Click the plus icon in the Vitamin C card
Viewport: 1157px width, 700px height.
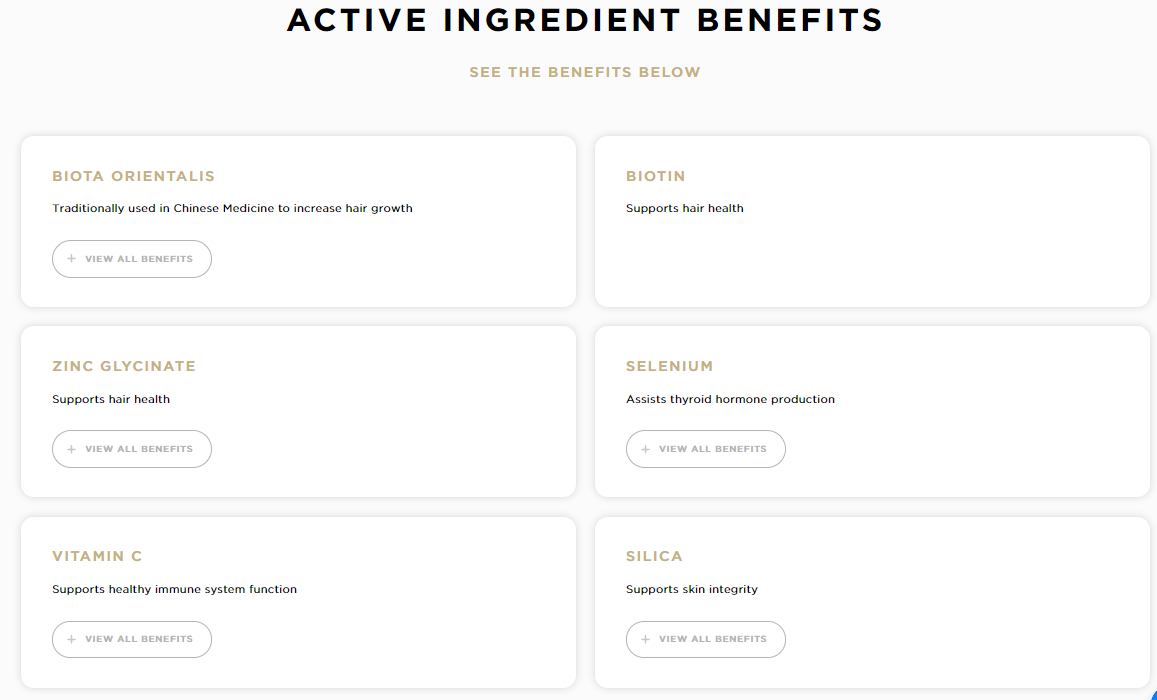point(71,639)
